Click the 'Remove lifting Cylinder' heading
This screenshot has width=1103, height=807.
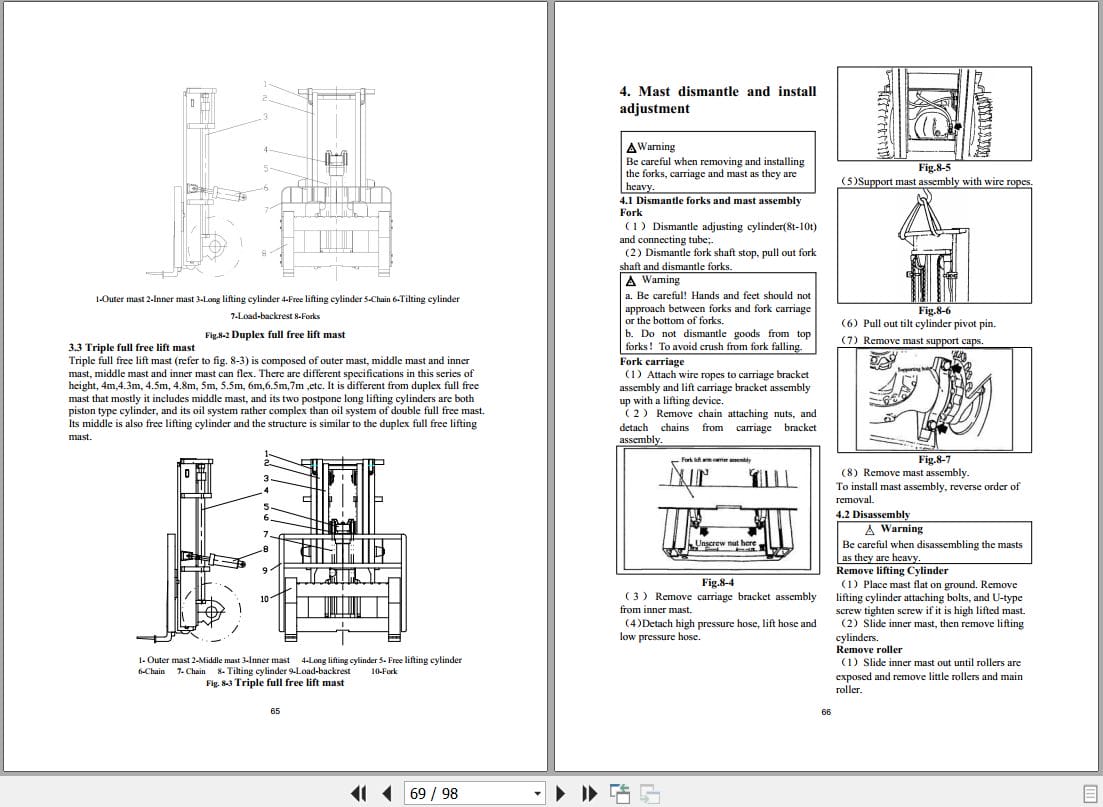tap(892, 571)
